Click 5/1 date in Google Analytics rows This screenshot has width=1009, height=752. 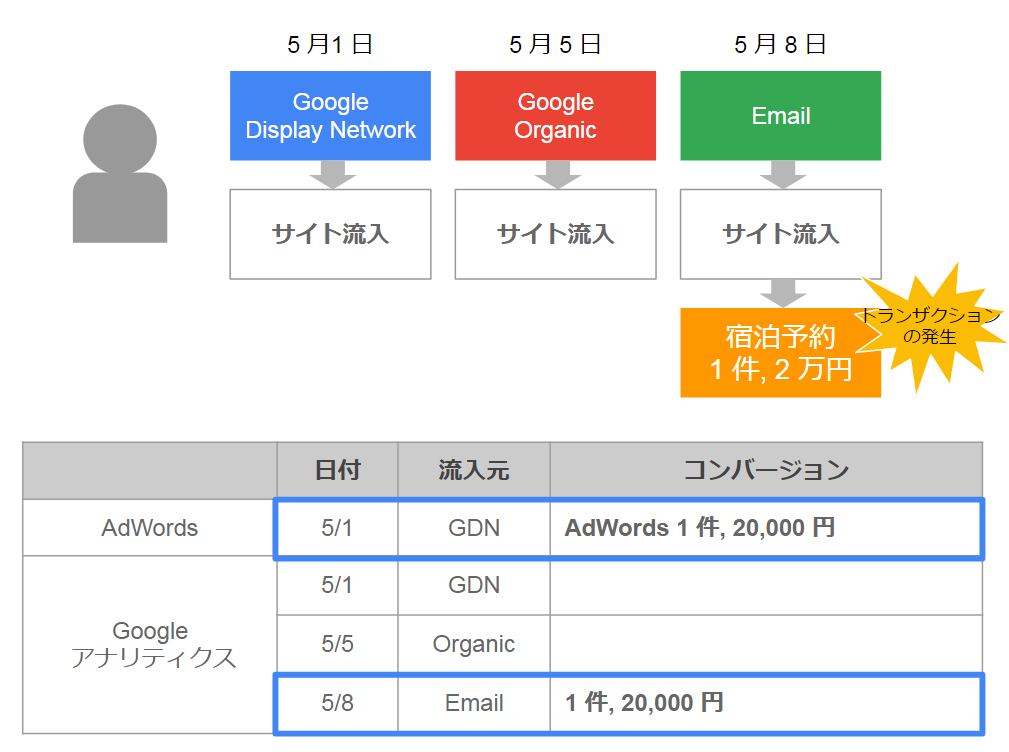[x=337, y=585]
